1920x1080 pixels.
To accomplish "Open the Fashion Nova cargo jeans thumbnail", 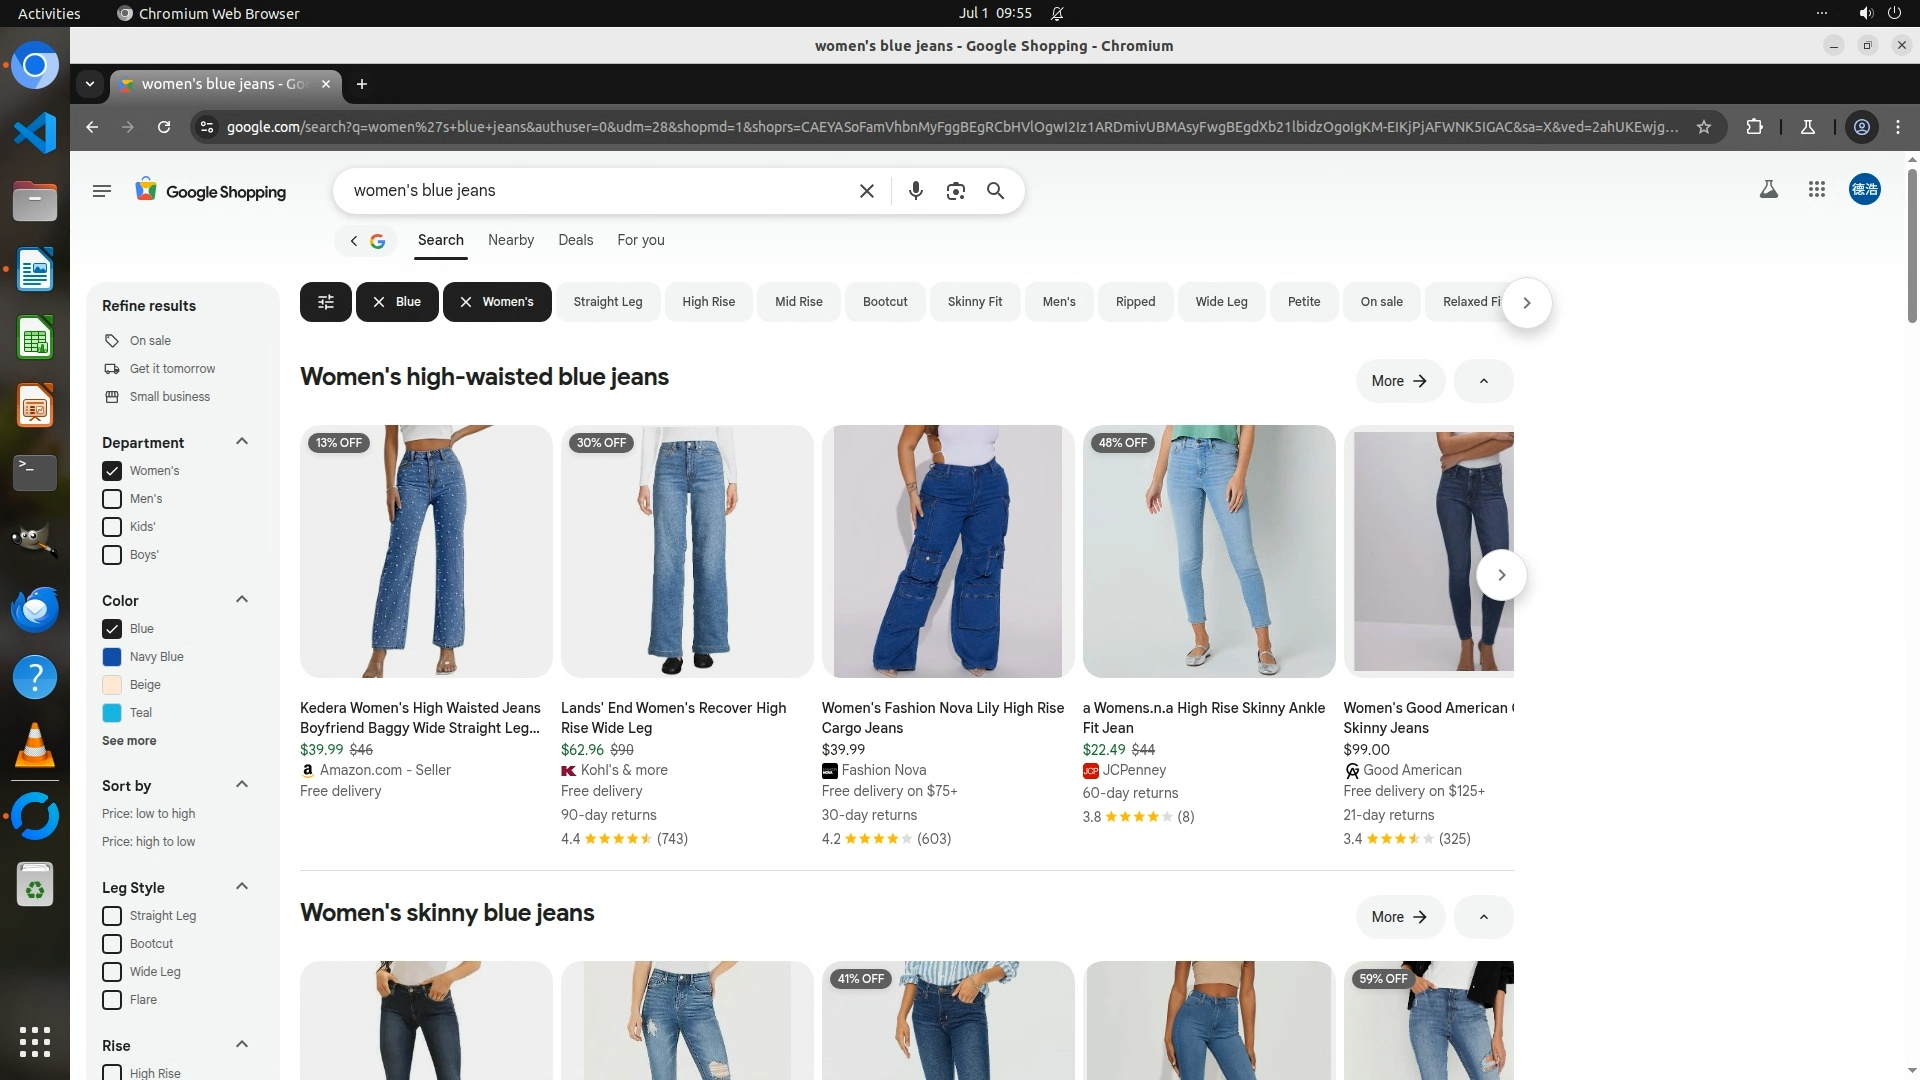I will 947,551.
